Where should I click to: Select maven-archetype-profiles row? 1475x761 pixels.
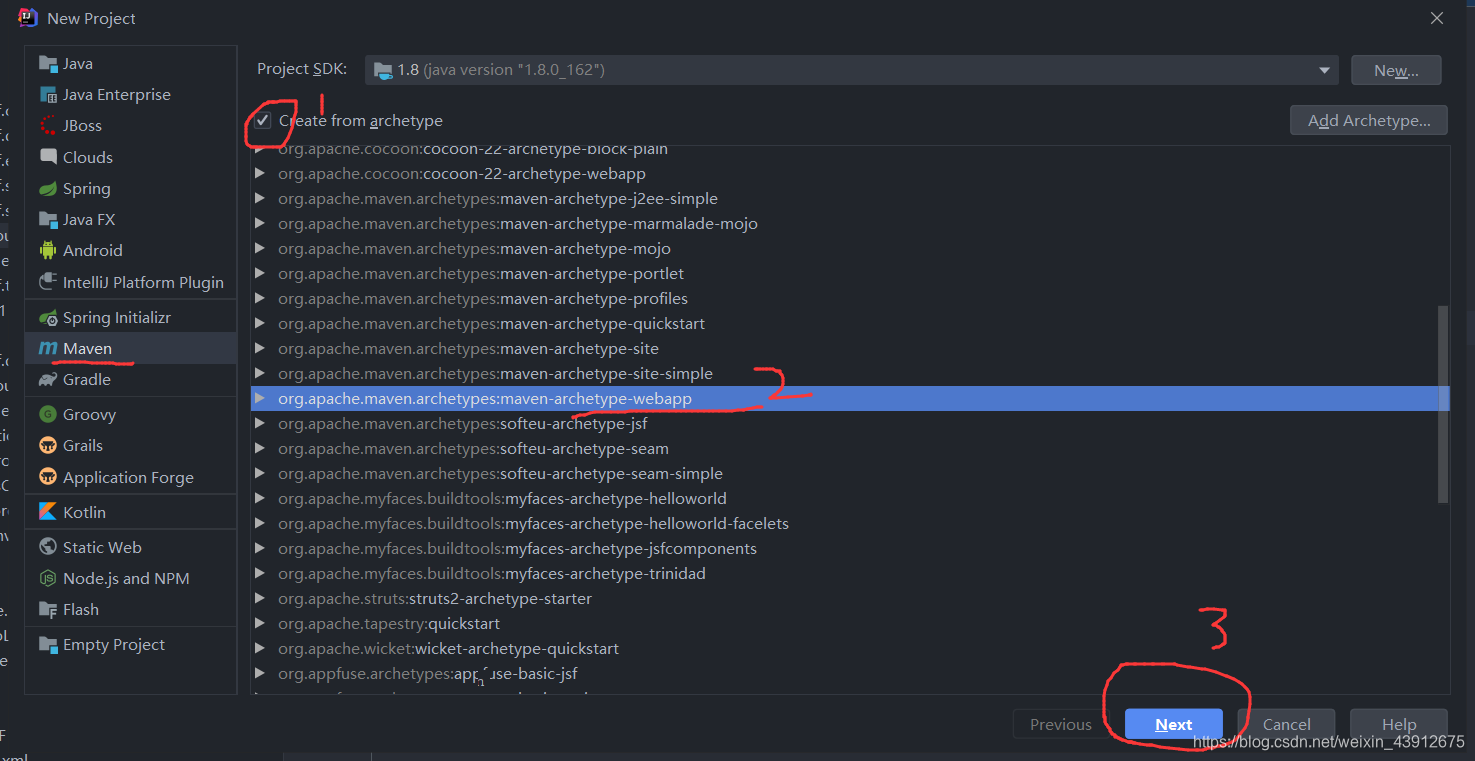(x=850, y=298)
